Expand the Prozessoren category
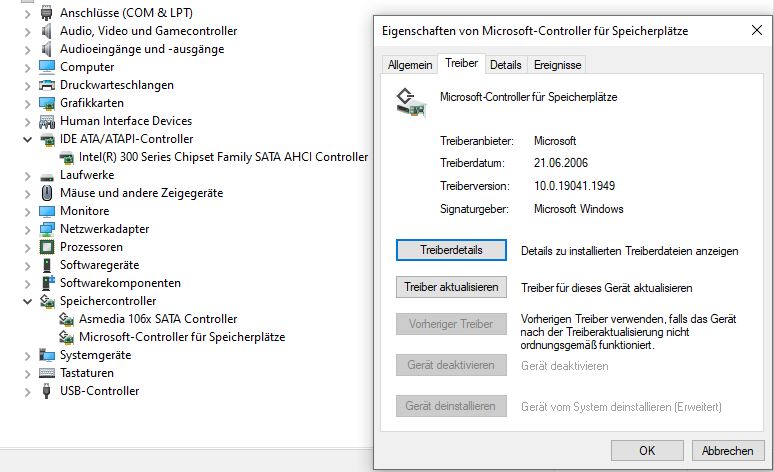The height and width of the screenshot is (472, 774). 27,248
